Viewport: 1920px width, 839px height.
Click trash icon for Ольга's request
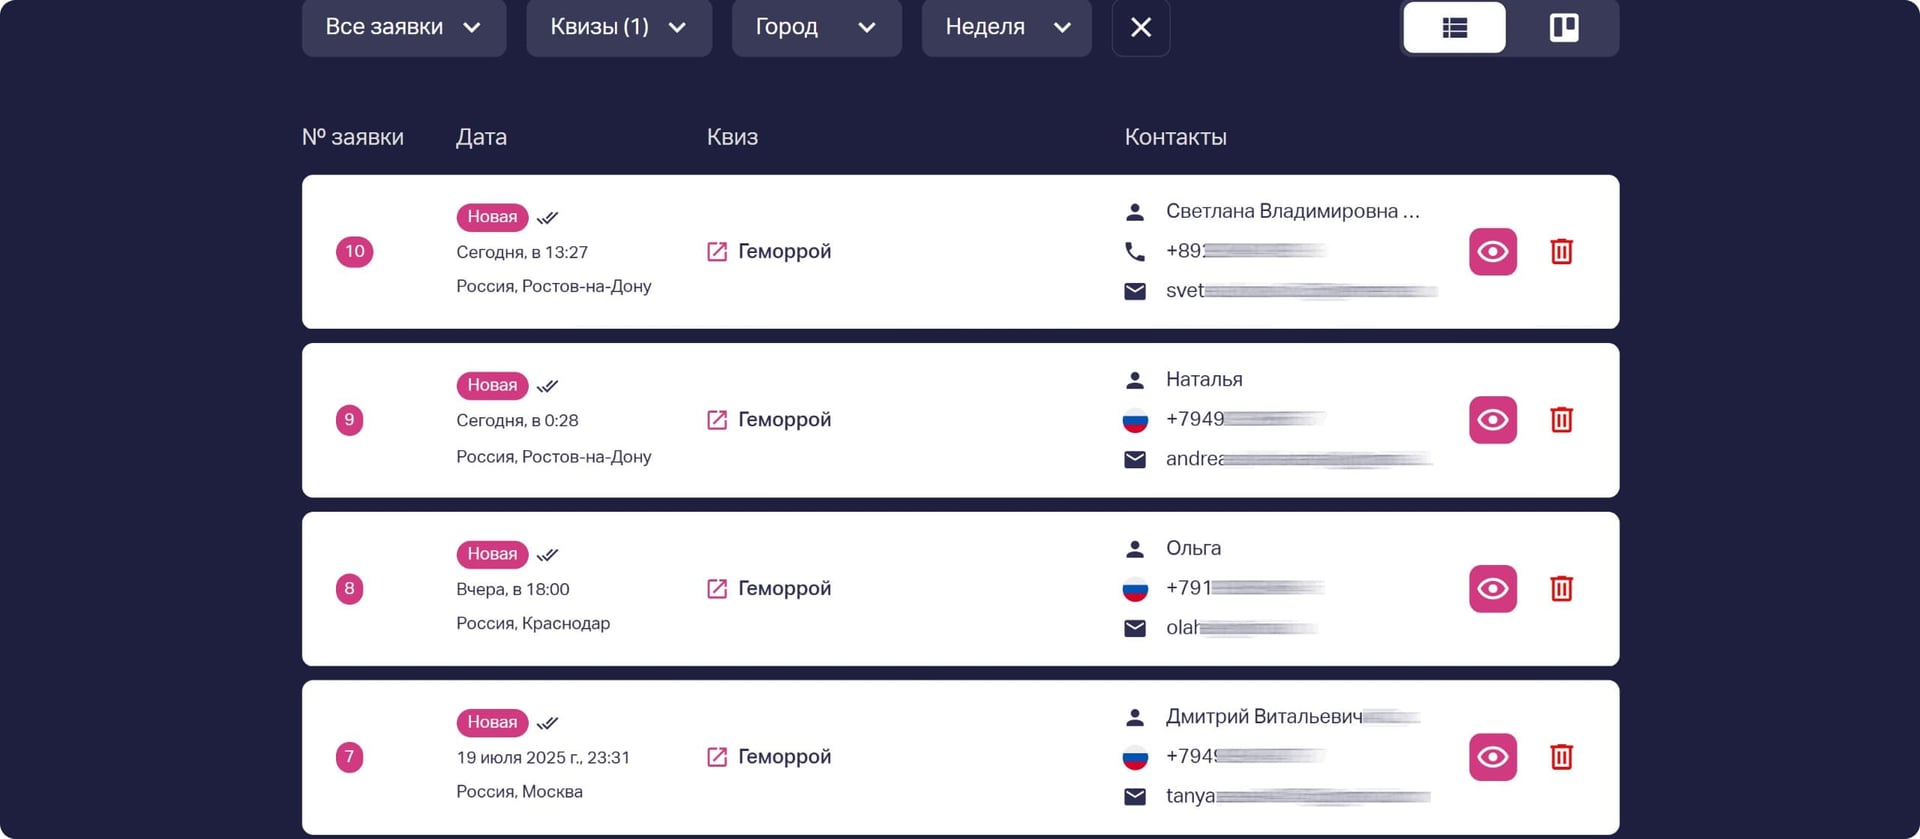point(1561,588)
